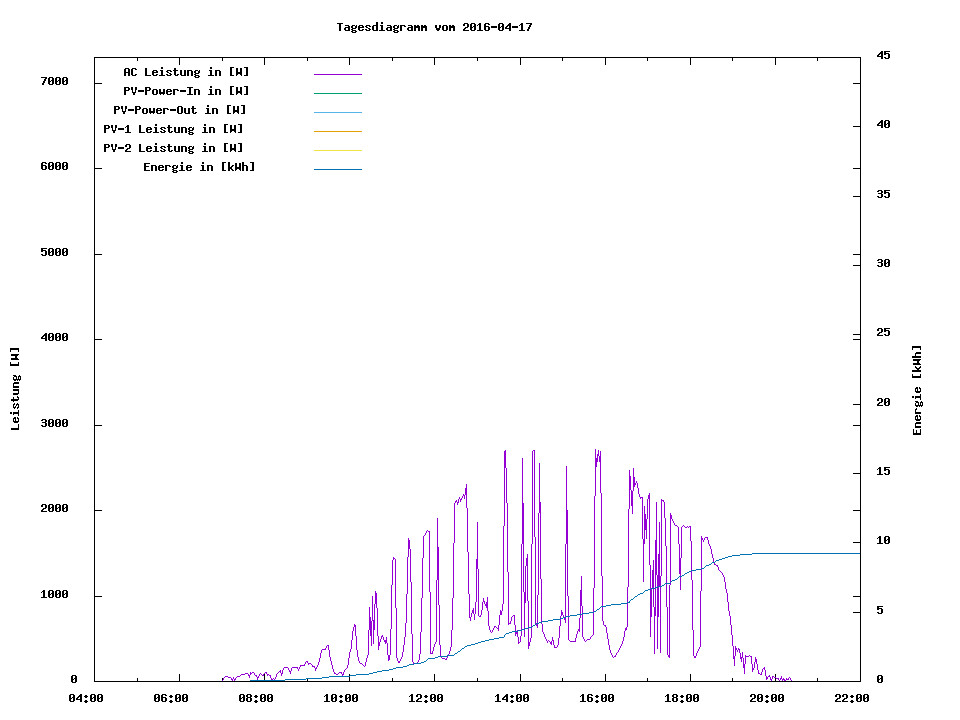Click the grey PV-1 Leistung legend line sample
Viewport: 960px width, 720px height.
coord(337,131)
